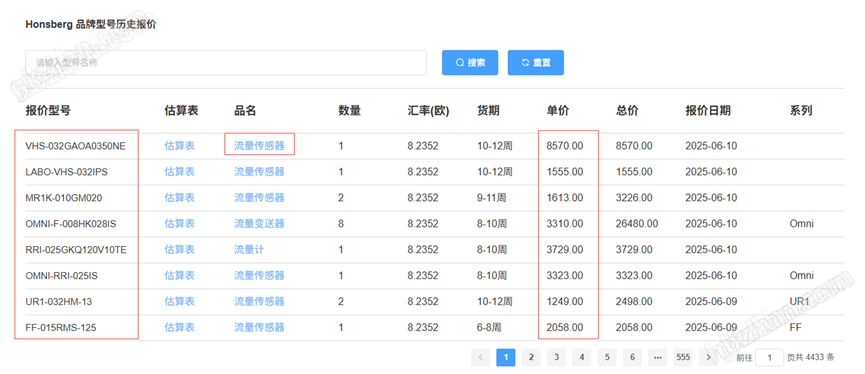
Task: Open 估算表 link for FF-015RMS-125
Action: [179, 328]
